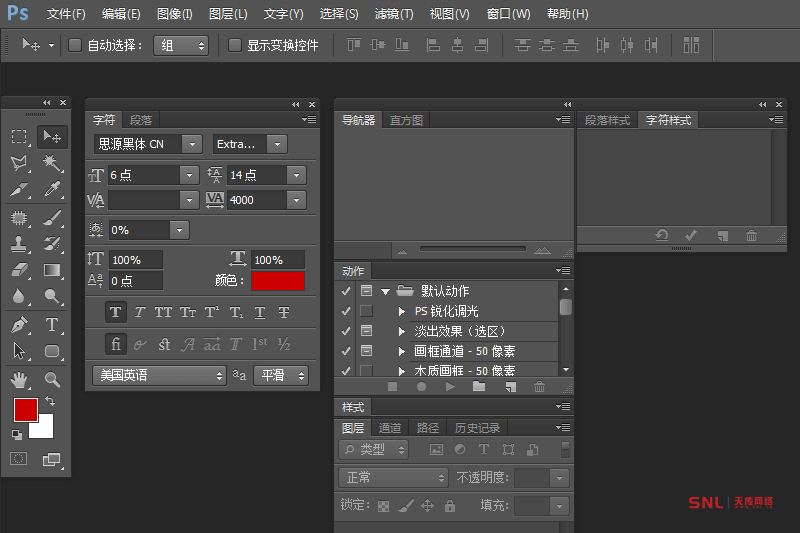Enable the 自动选择 checkbox

(75, 45)
